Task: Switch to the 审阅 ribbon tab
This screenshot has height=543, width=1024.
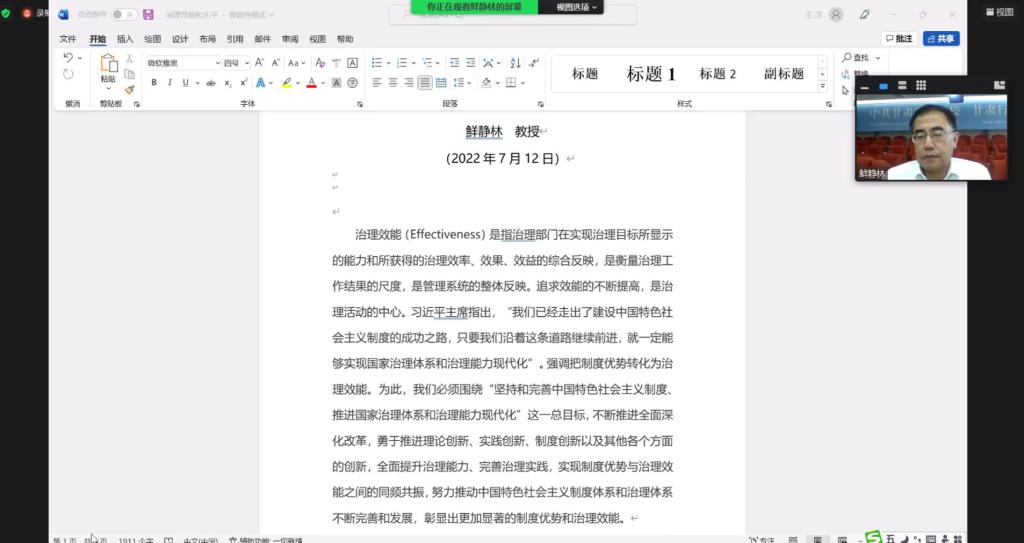Action: click(290, 39)
